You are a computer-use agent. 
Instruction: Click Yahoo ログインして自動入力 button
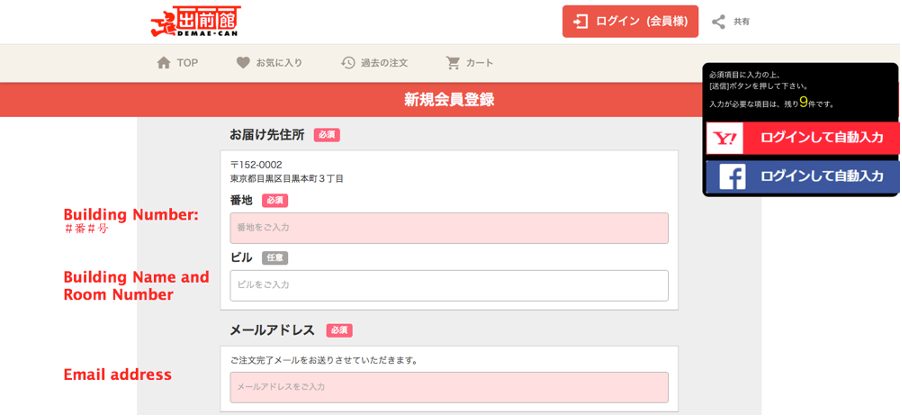point(802,138)
